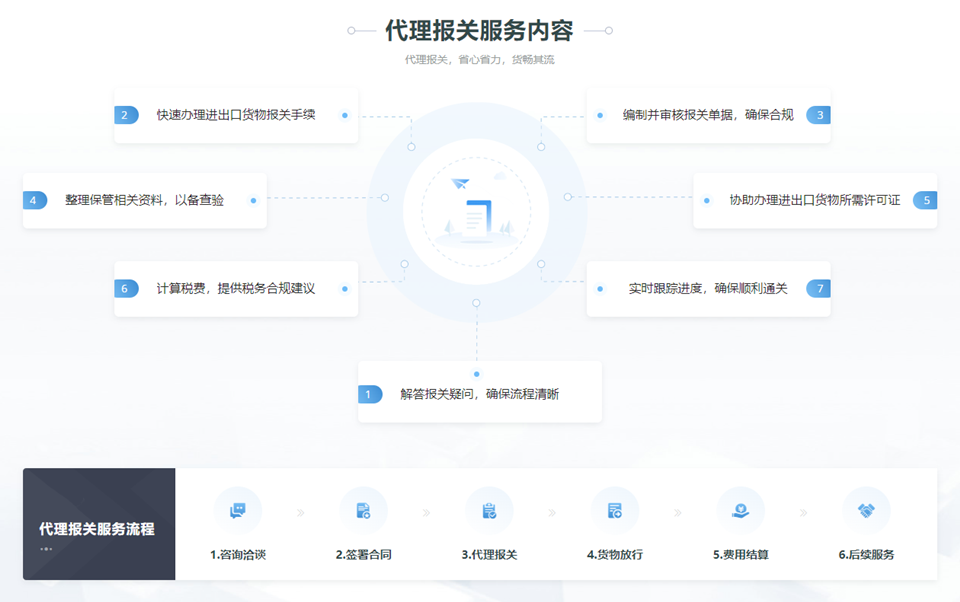Screen dimensions: 960x602
Task: Open the 快速办理进出口货物报关手续 card
Action: [x=236, y=115]
